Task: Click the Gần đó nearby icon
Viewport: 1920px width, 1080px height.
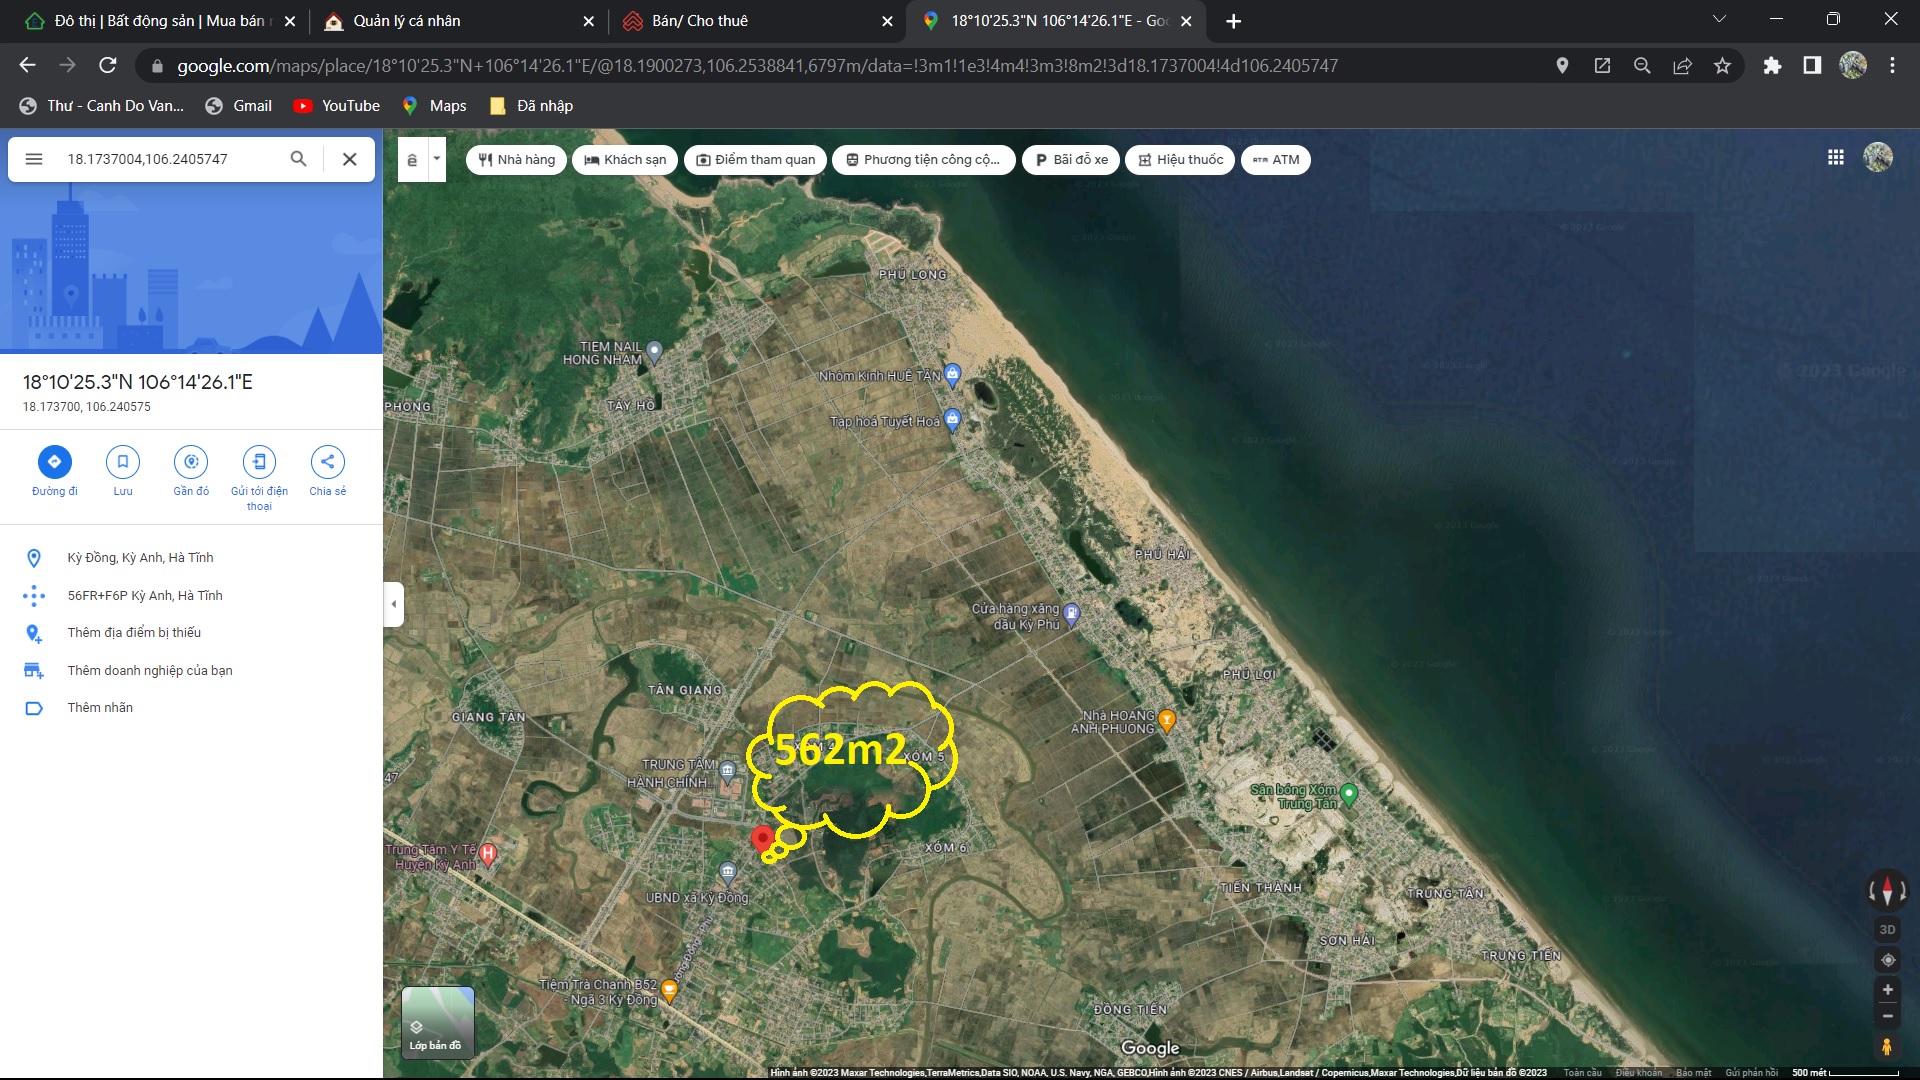Action: [191, 461]
